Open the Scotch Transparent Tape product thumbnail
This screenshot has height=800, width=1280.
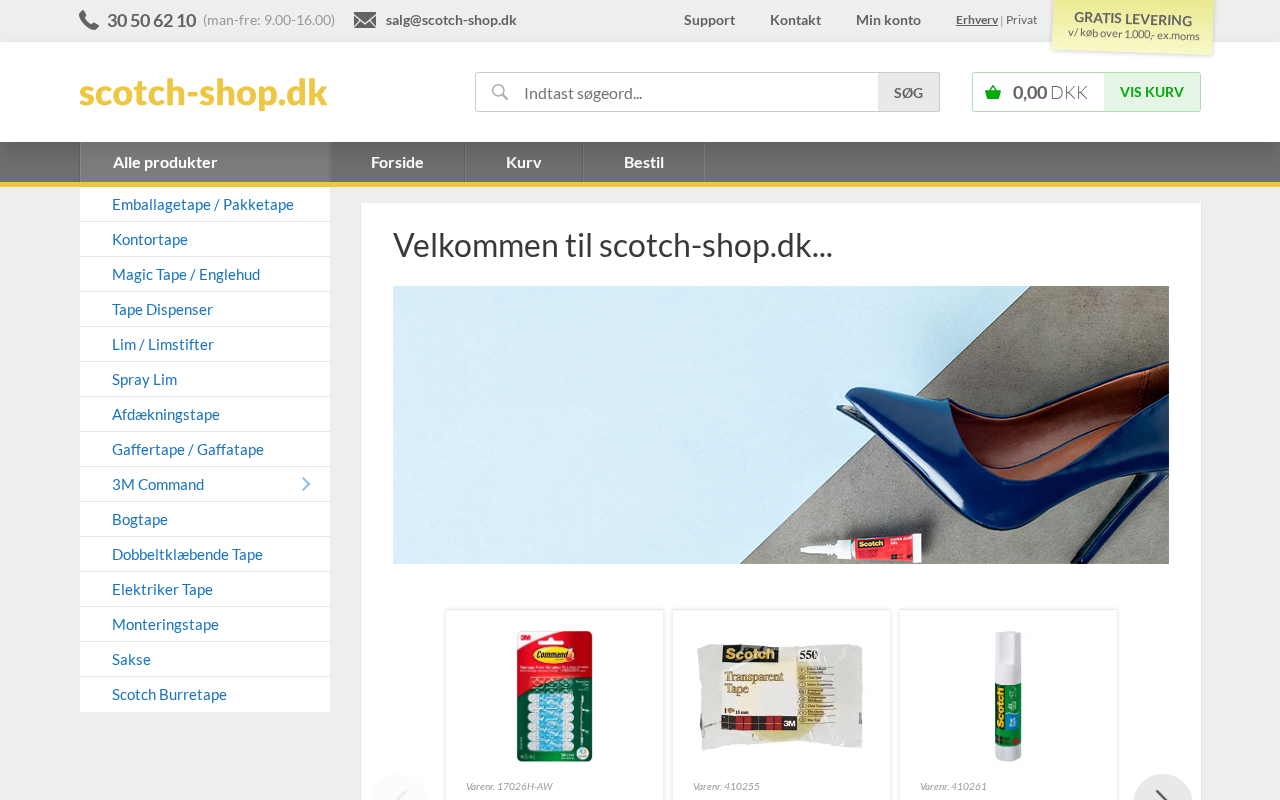coord(781,696)
